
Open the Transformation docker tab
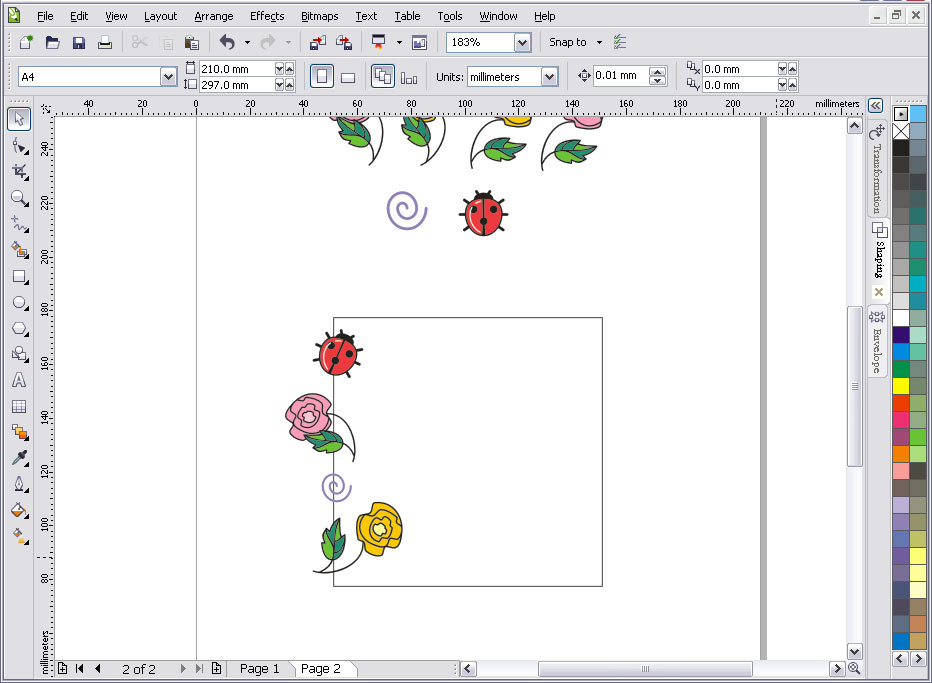[x=877, y=168]
